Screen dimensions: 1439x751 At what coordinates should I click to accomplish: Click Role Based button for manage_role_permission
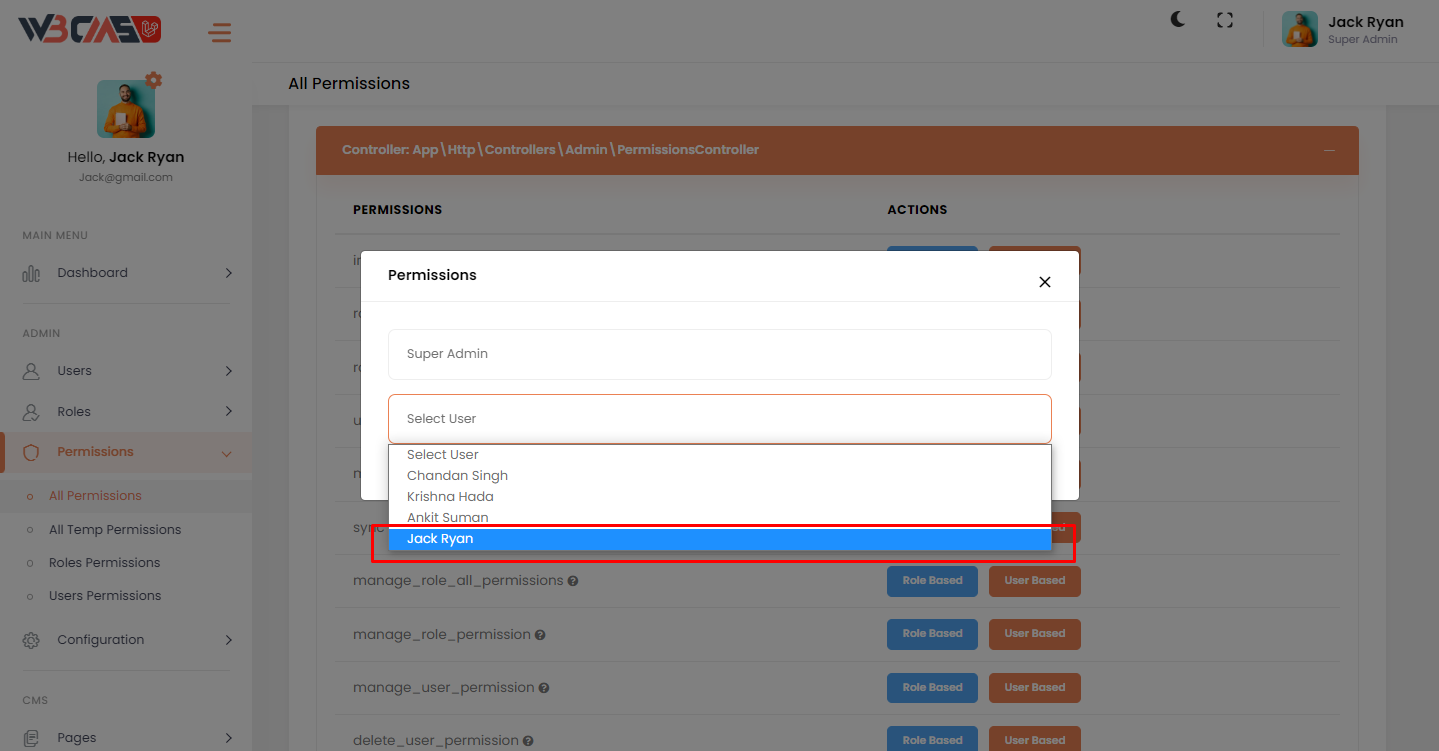[x=932, y=634]
